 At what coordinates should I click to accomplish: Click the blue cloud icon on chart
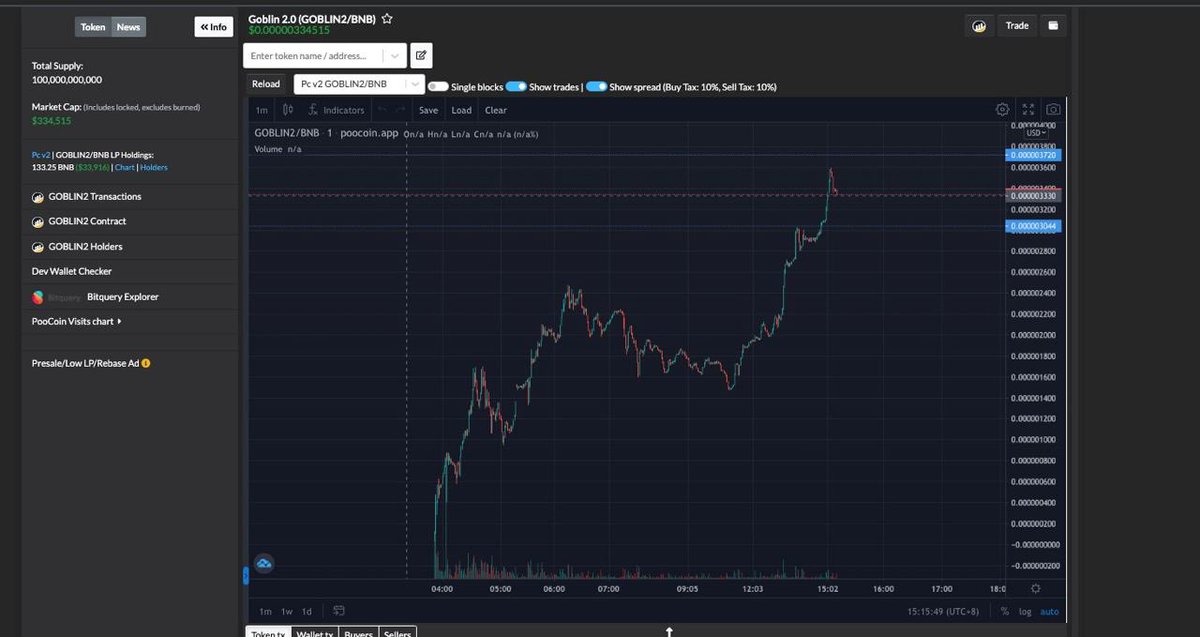point(265,565)
